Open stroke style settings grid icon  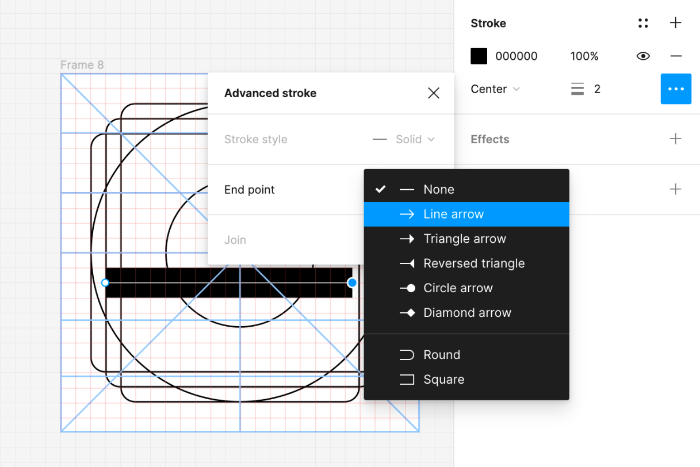point(643,23)
